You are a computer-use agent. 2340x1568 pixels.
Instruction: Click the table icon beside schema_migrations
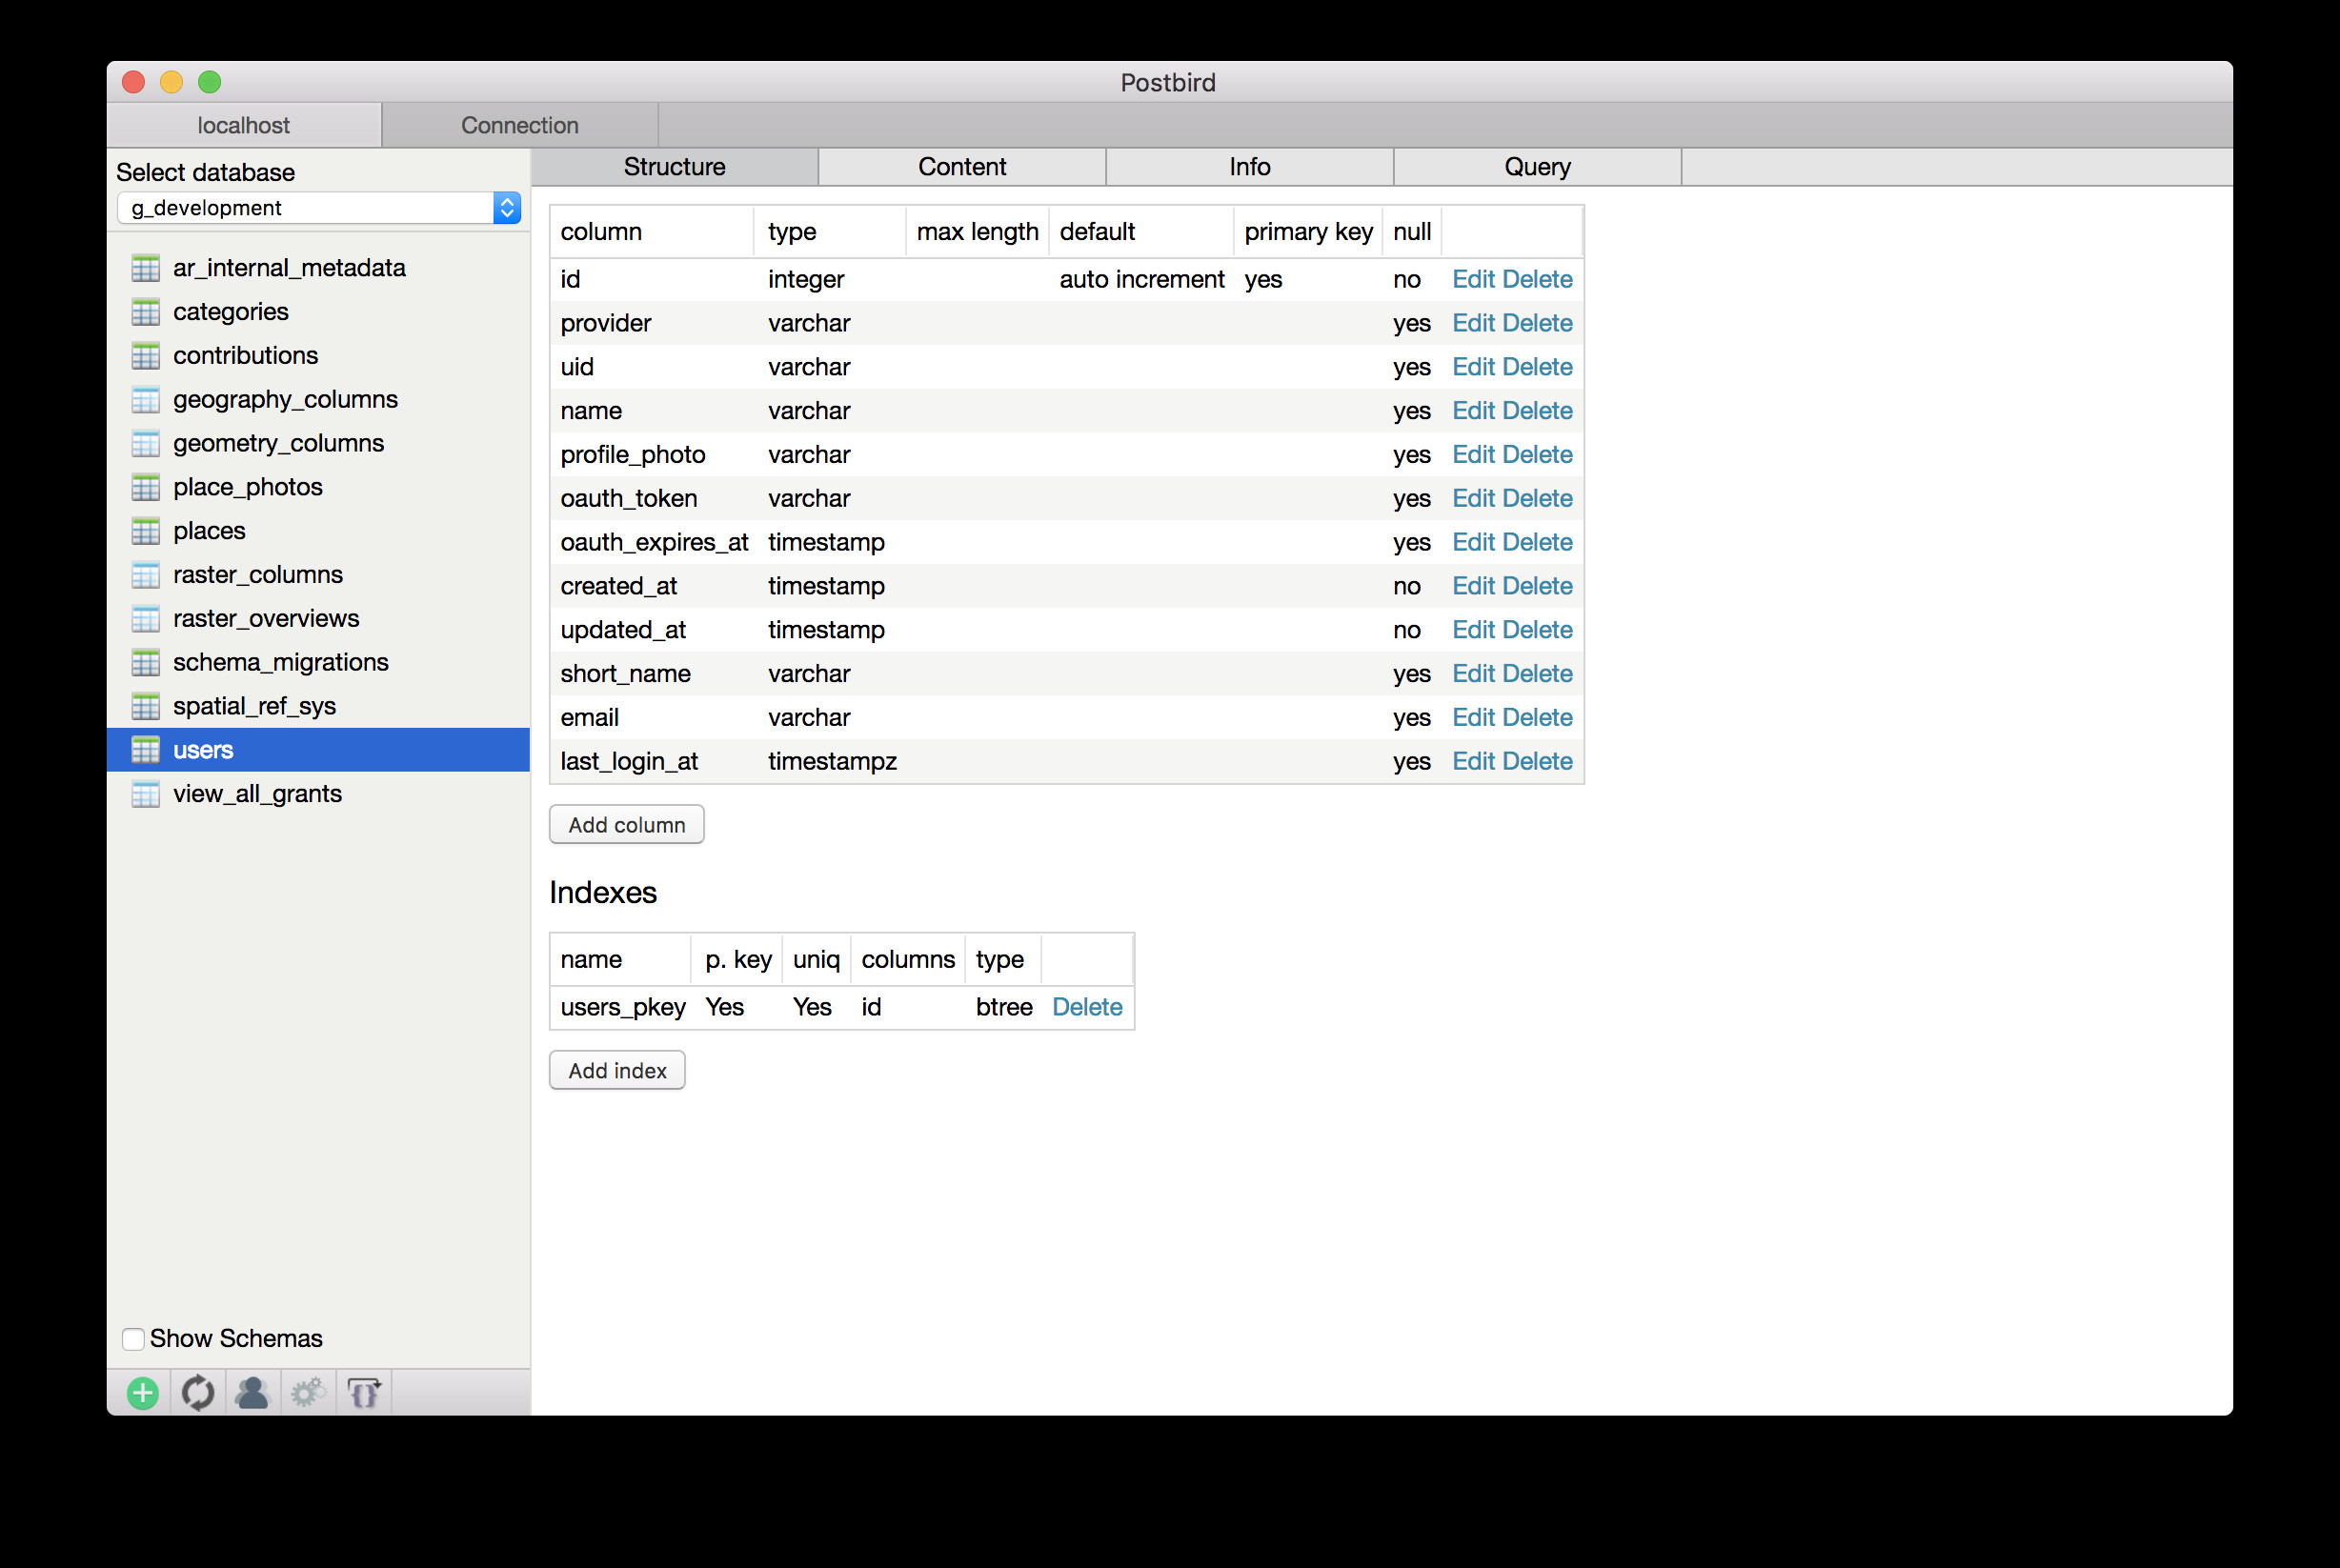point(146,663)
